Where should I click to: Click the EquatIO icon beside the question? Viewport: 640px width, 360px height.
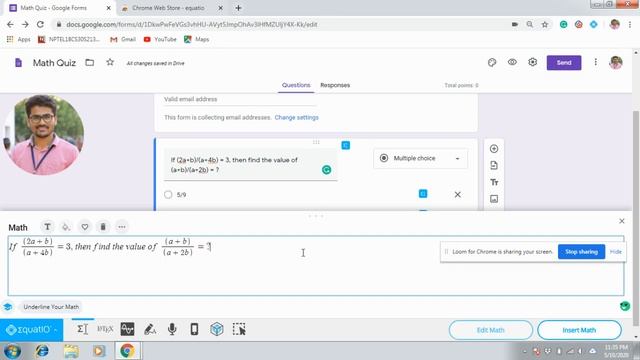(346, 145)
